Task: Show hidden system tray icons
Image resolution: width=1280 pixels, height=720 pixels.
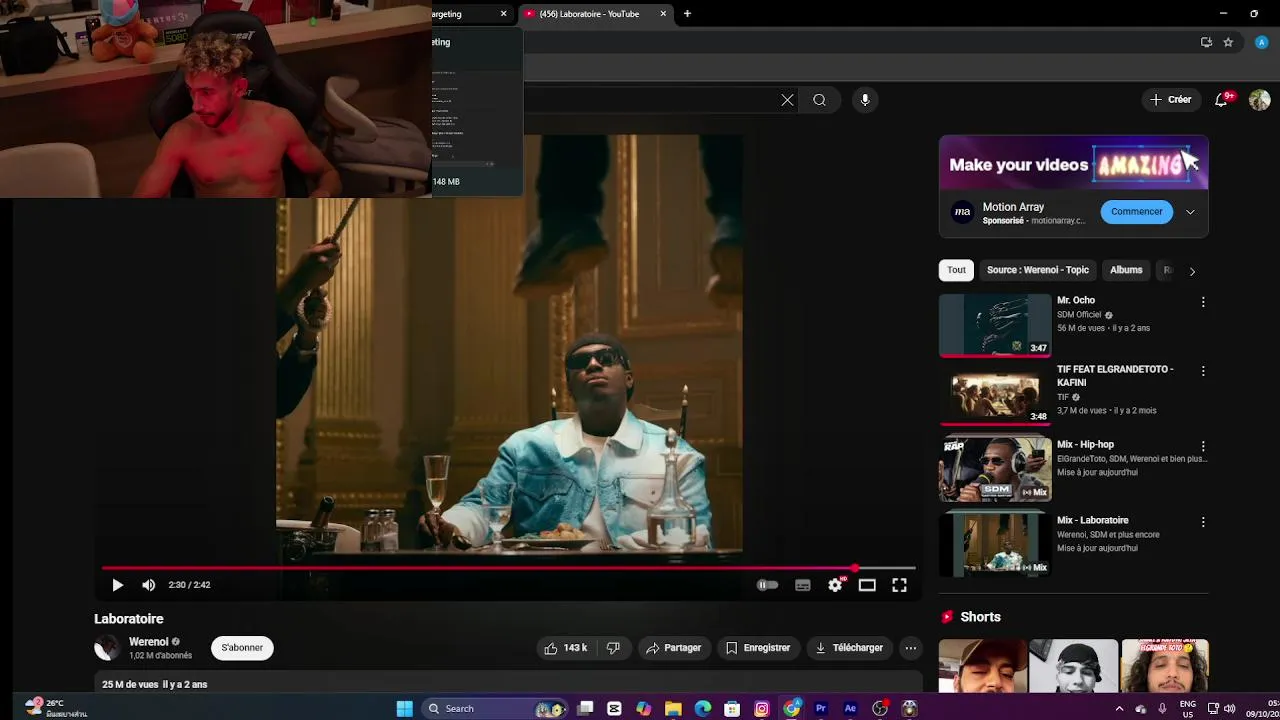Action: [1118, 708]
